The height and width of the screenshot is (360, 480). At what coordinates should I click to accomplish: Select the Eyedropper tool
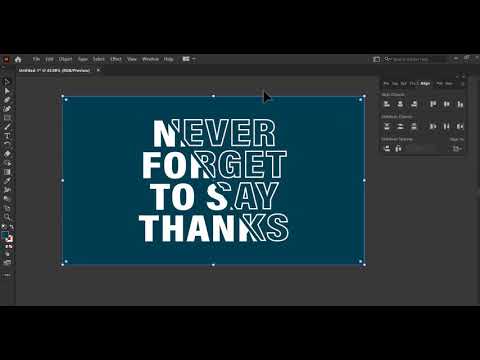[7, 181]
